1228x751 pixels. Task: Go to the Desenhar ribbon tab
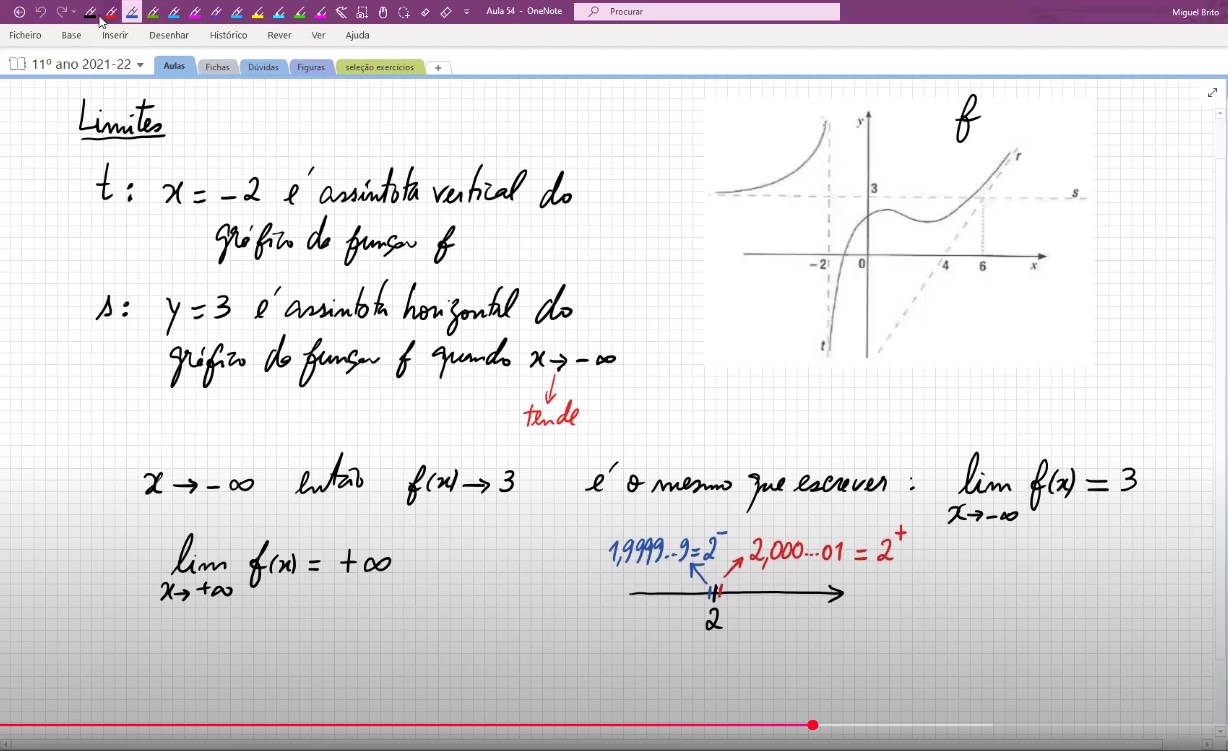[x=169, y=35]
